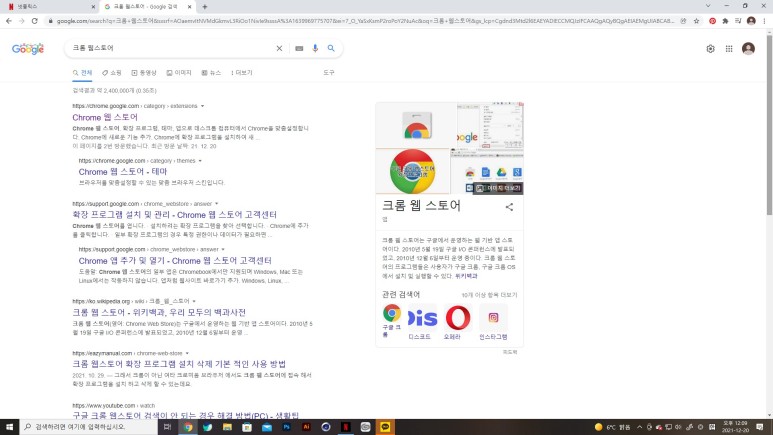The image size is (773, 435).
Task: Click the Google logo
Action: point(28,48)
